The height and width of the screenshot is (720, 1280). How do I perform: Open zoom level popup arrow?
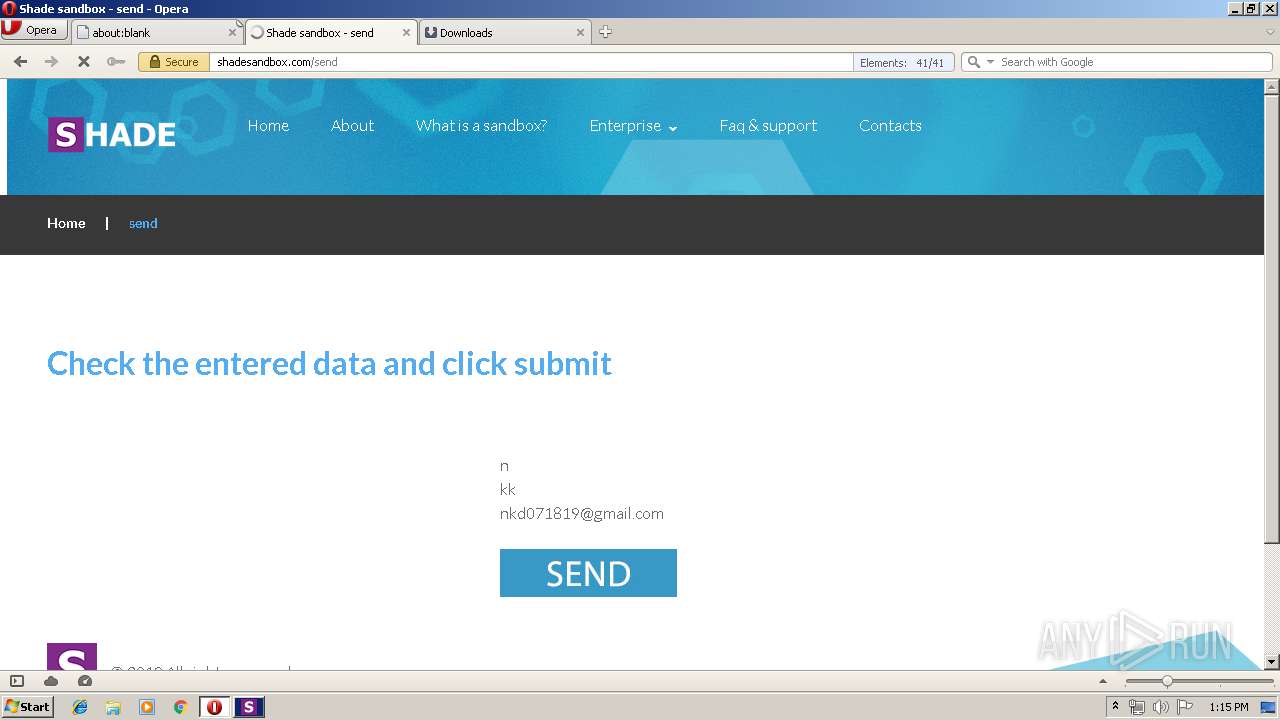tap(1103, 681)
